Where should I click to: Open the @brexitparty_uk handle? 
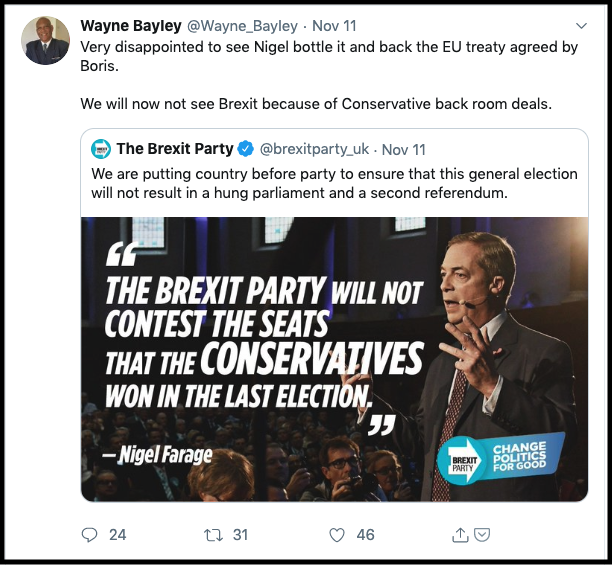[x=316, y=149]
